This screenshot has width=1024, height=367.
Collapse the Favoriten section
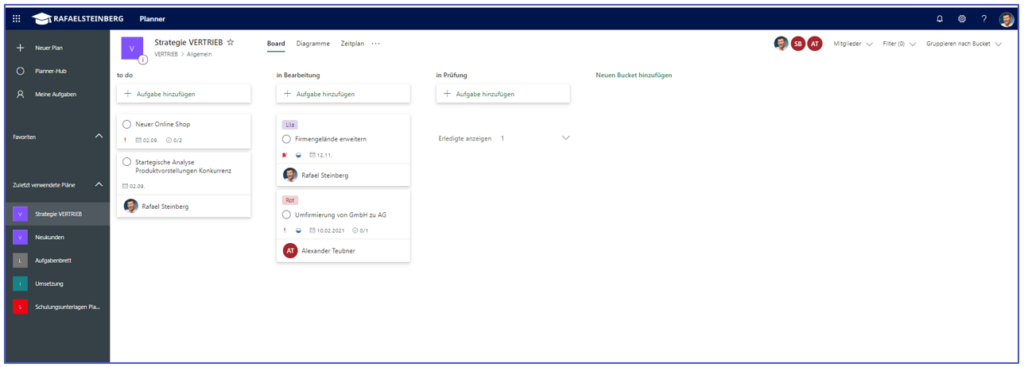click(x=99, y=136)
